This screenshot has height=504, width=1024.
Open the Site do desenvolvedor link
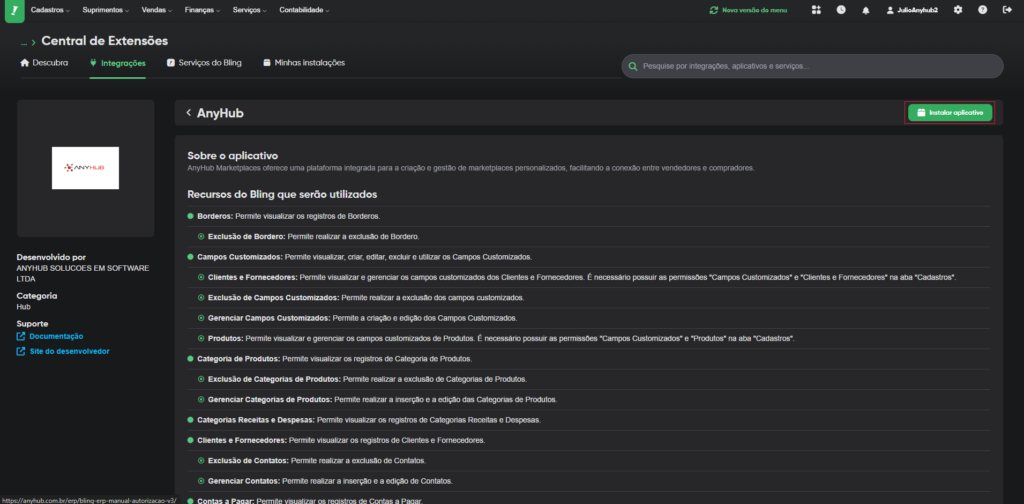pos(68,352)
